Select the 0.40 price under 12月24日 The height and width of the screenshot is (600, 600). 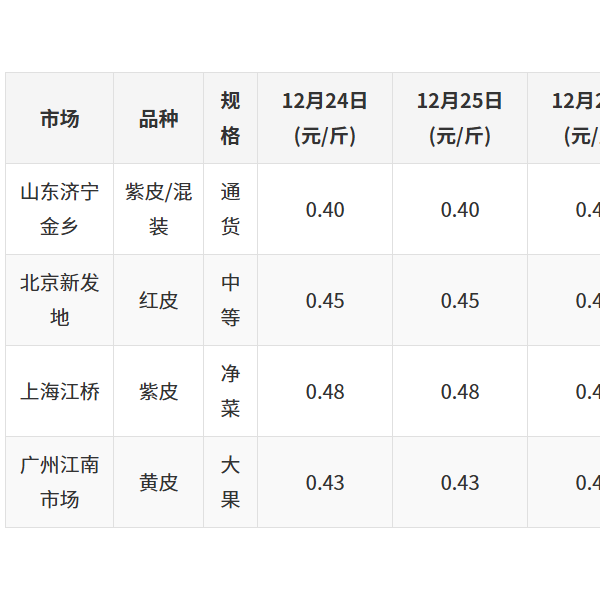325,209
